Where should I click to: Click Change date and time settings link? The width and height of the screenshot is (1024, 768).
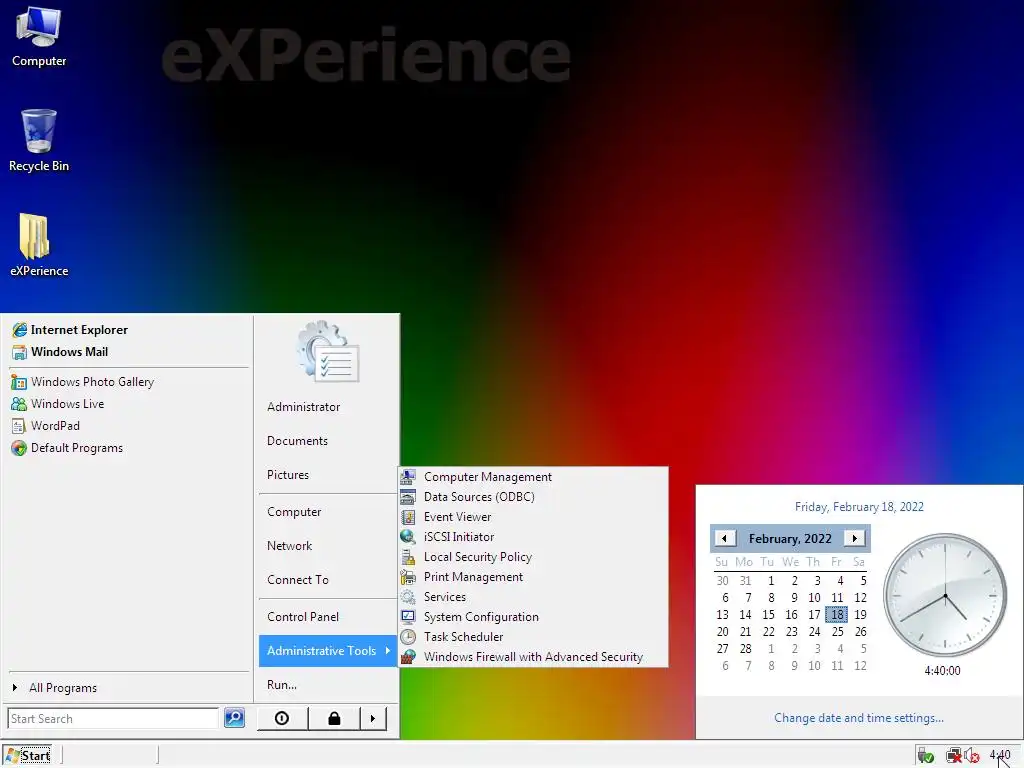click(x=858, y=718)
